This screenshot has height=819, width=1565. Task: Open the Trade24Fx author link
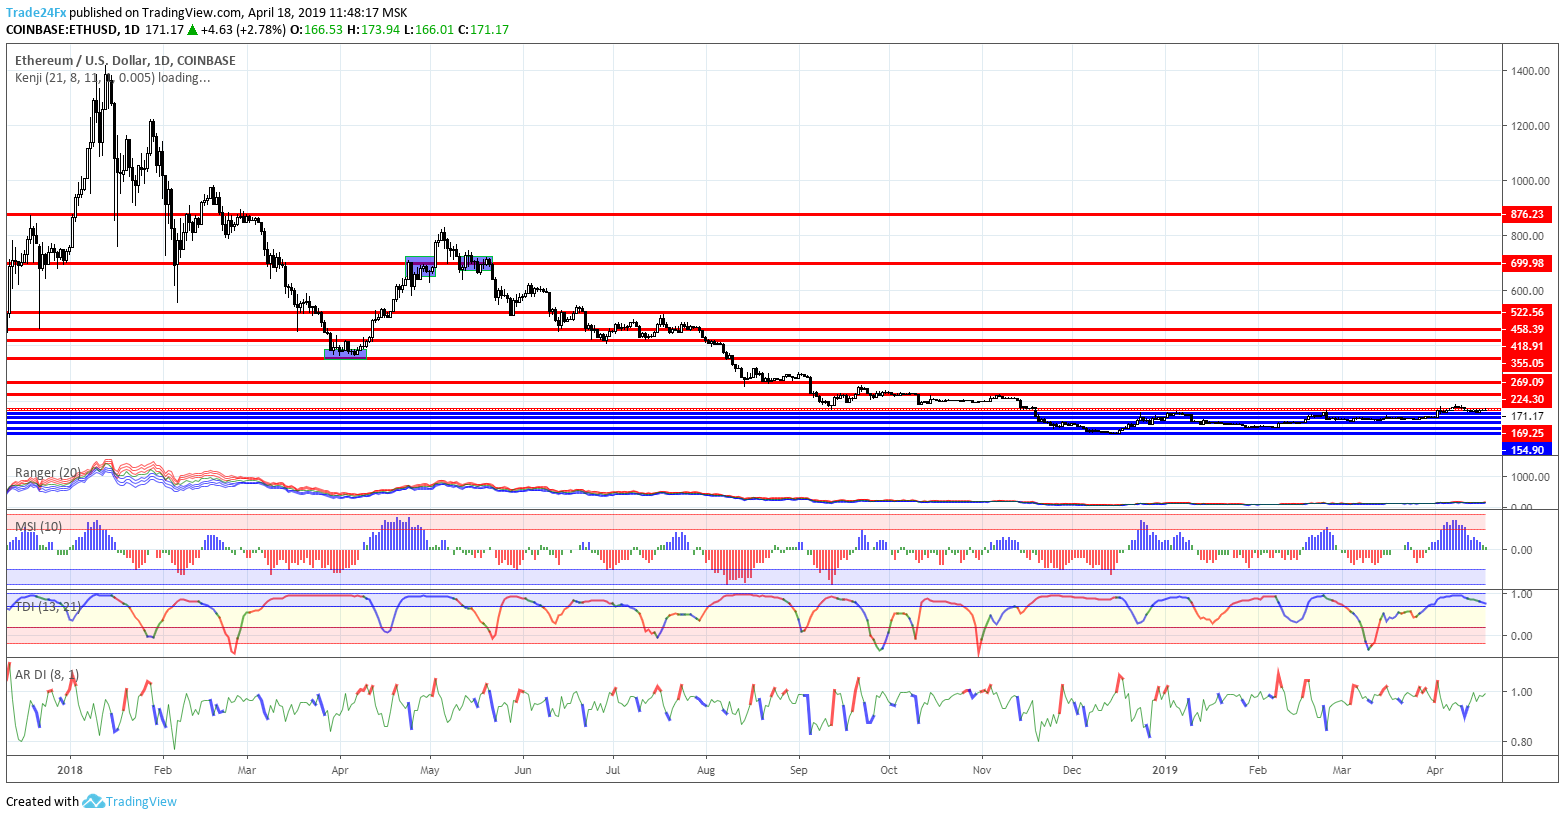(x=36, y=13)
